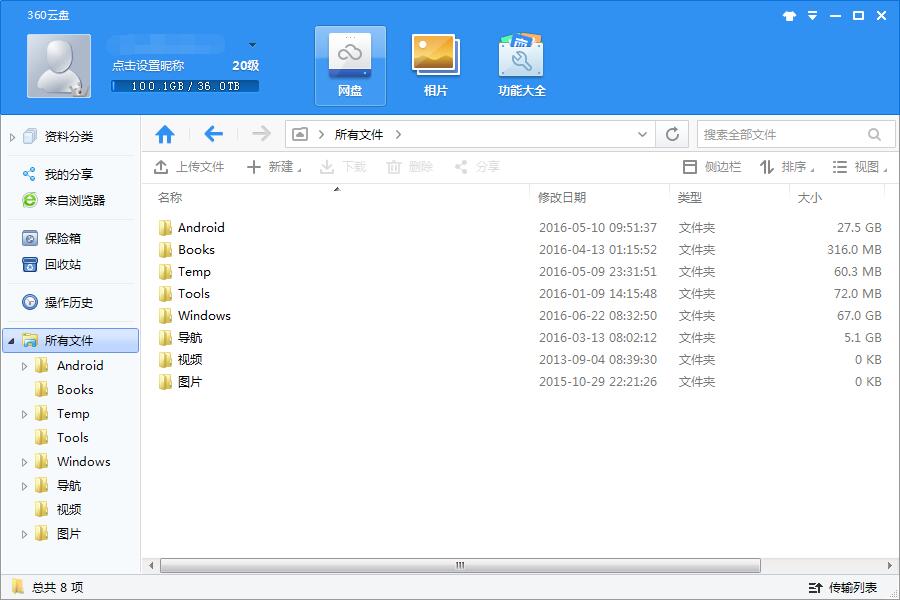Click the storage usage bar 100.1GB/36.0TB
Image resolution: width=900 pixels, height=600 pixels.
185,86
